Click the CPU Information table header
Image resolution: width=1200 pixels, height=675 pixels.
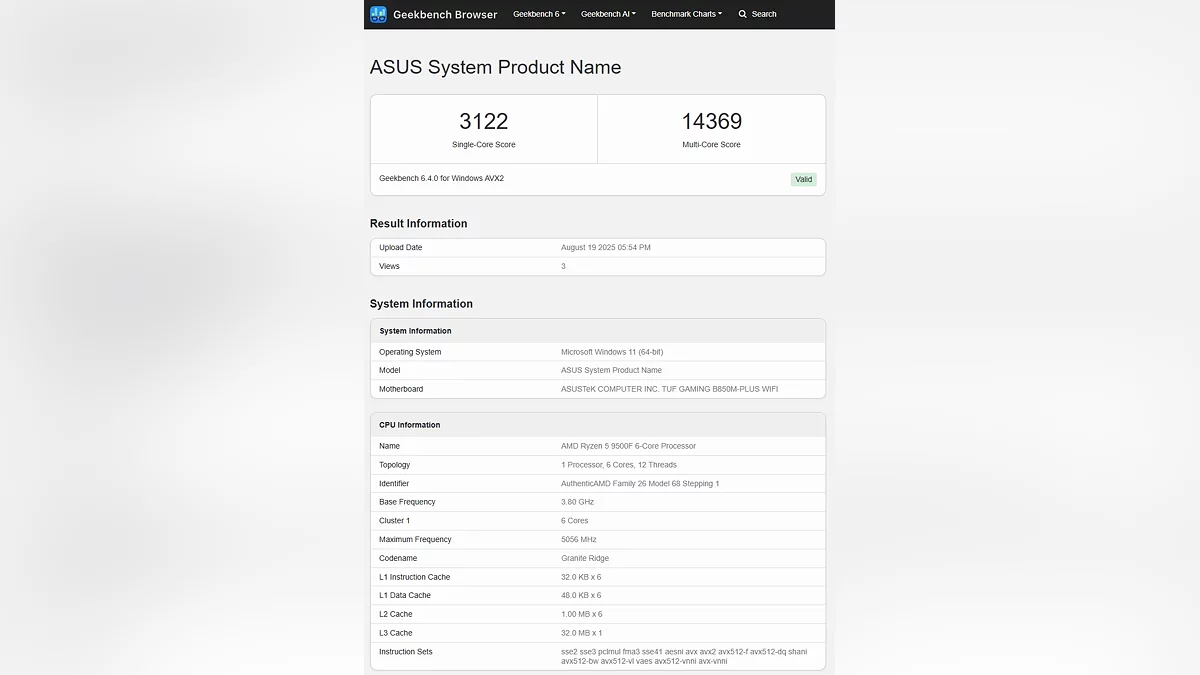[410, 425]
